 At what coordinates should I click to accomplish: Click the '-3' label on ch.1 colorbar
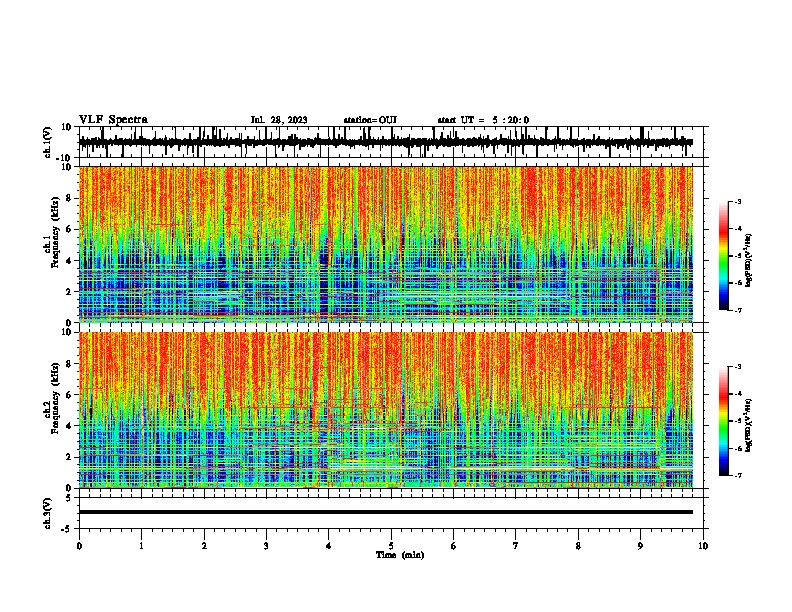point(737,201)
